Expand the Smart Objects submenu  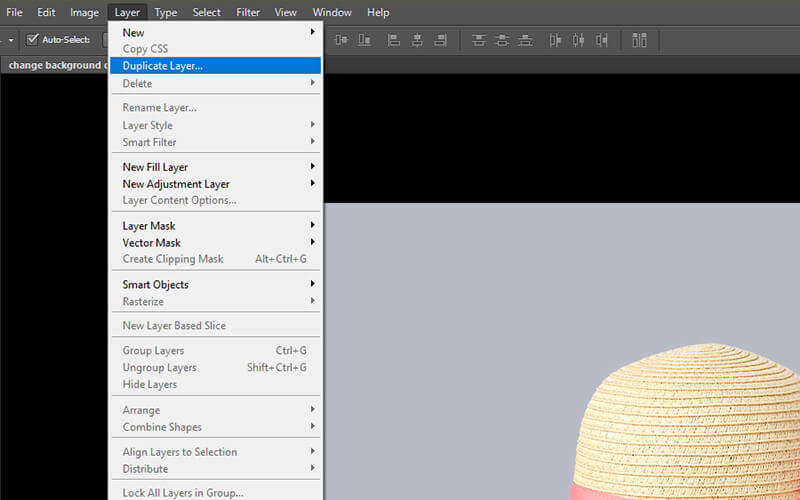(215, 284)
